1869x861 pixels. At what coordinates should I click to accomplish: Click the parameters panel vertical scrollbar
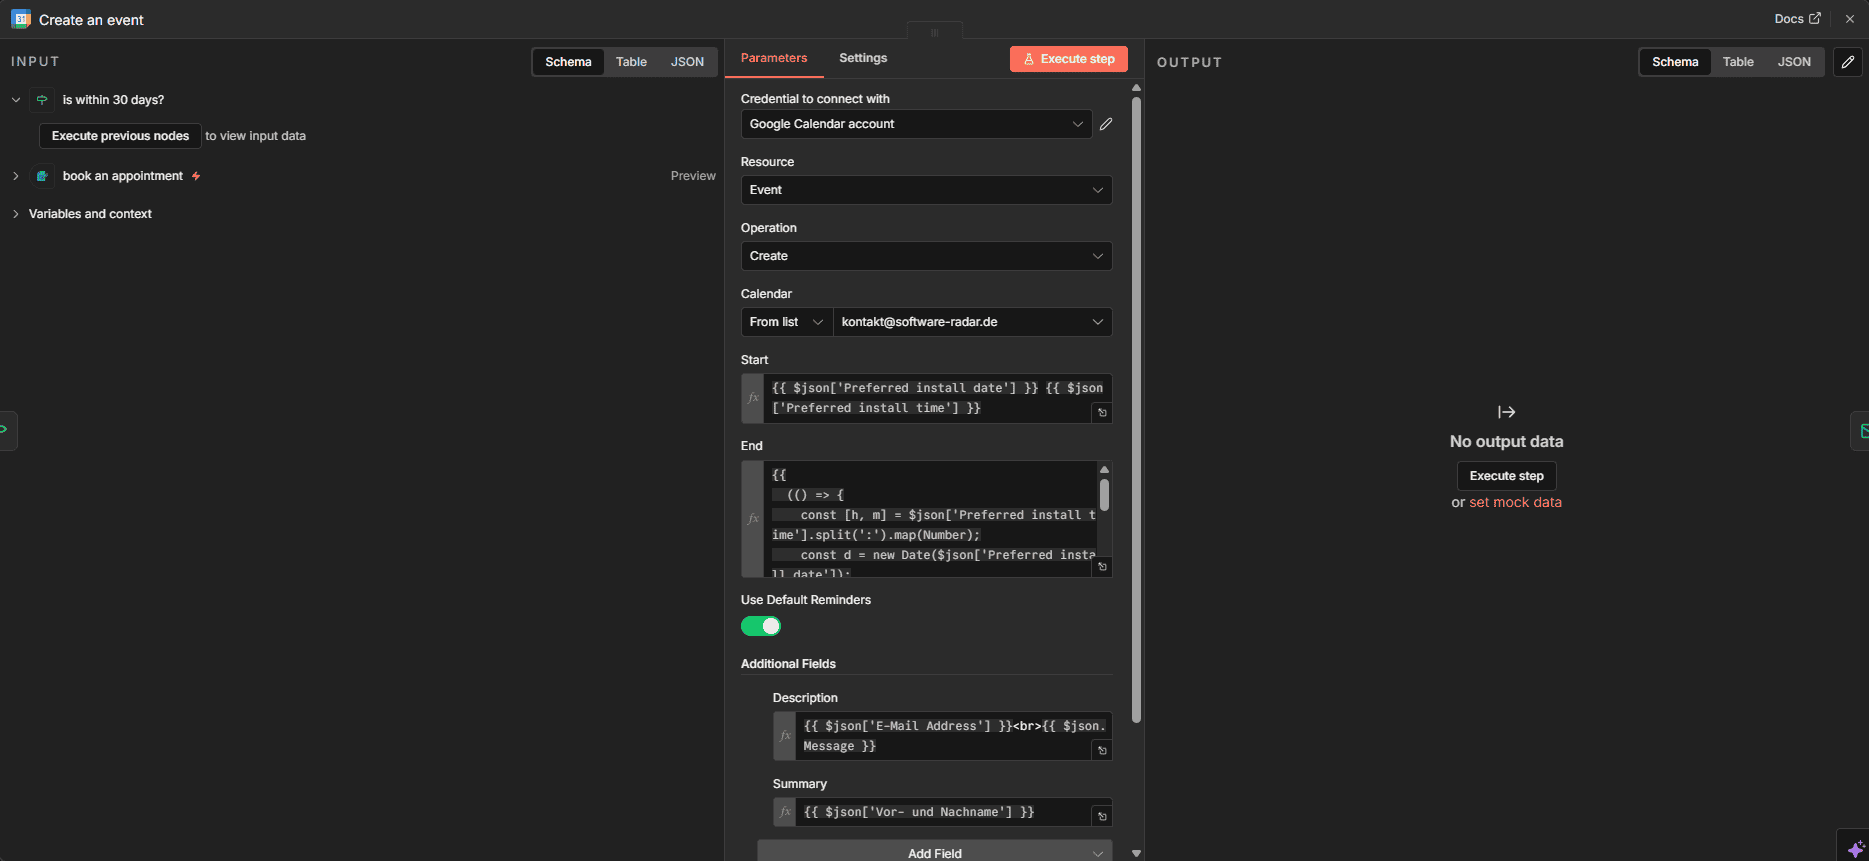1136,400
